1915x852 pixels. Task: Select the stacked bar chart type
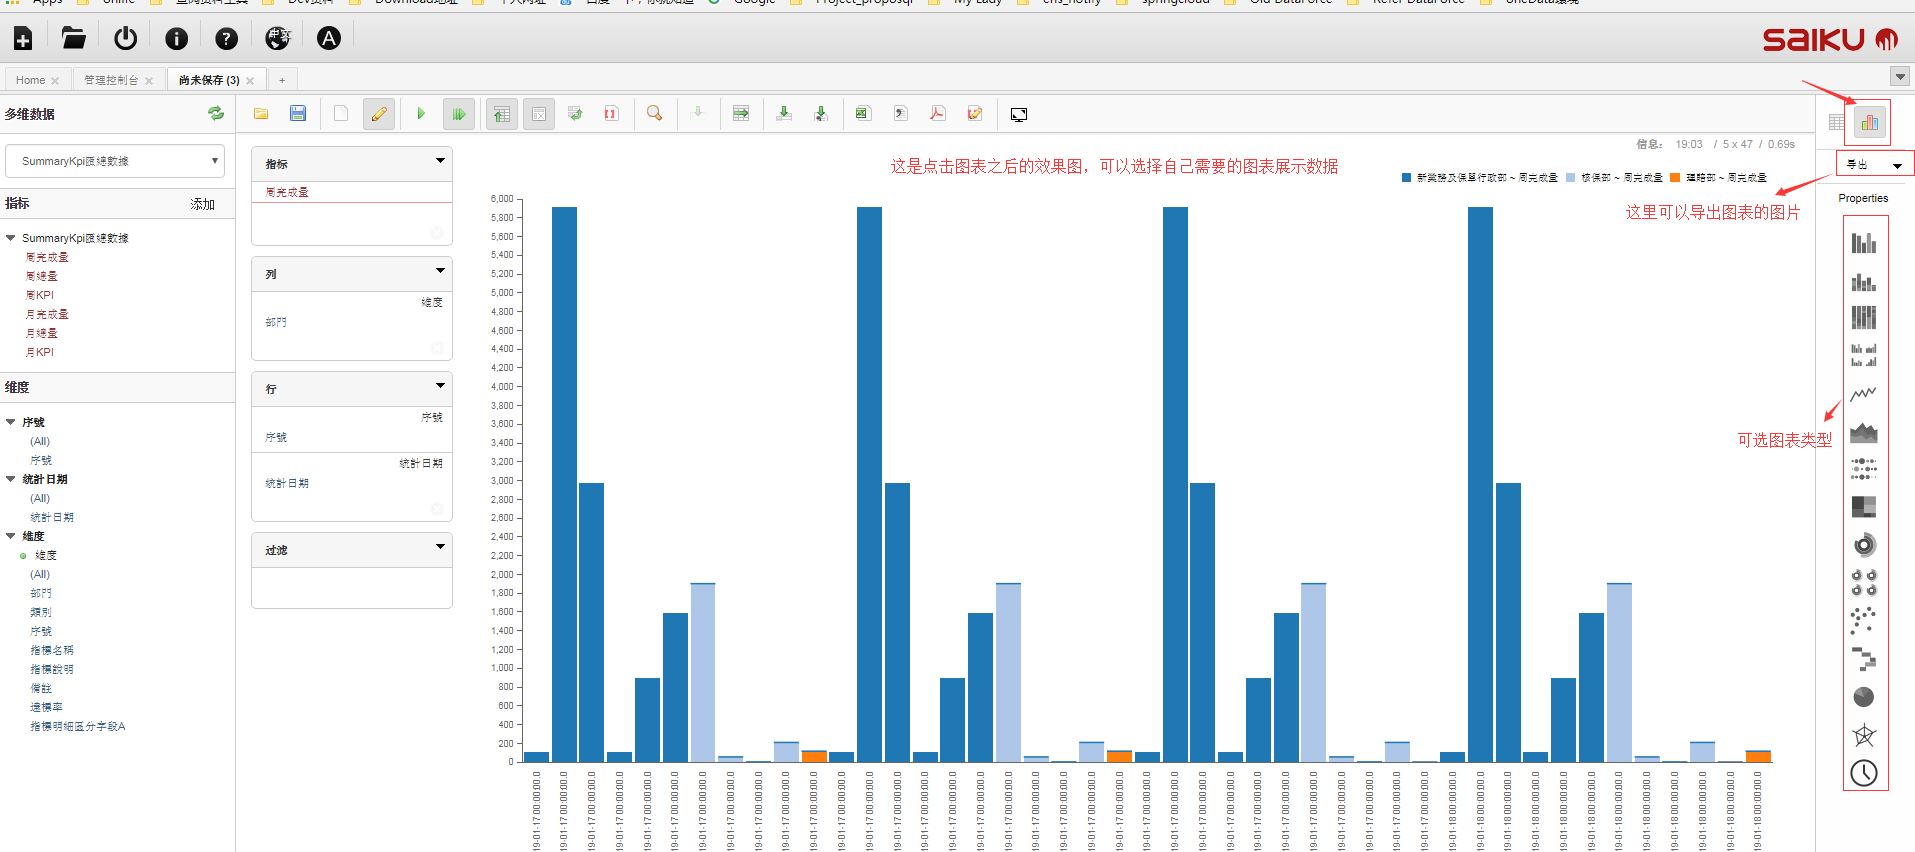(x=1864, y=281)
